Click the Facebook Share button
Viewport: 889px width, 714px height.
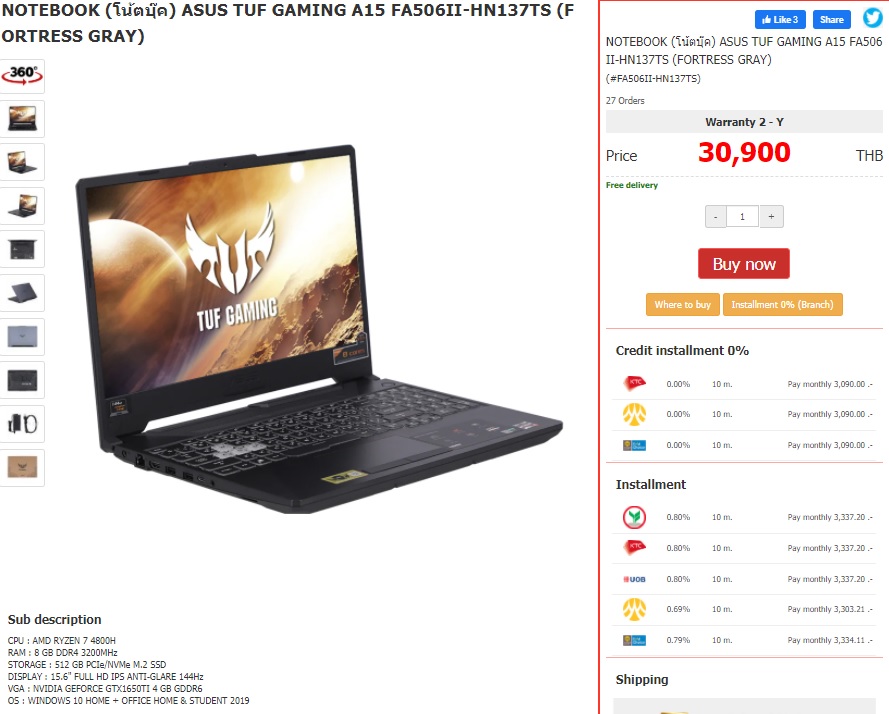pyautogui.click(x=831, y=19)
